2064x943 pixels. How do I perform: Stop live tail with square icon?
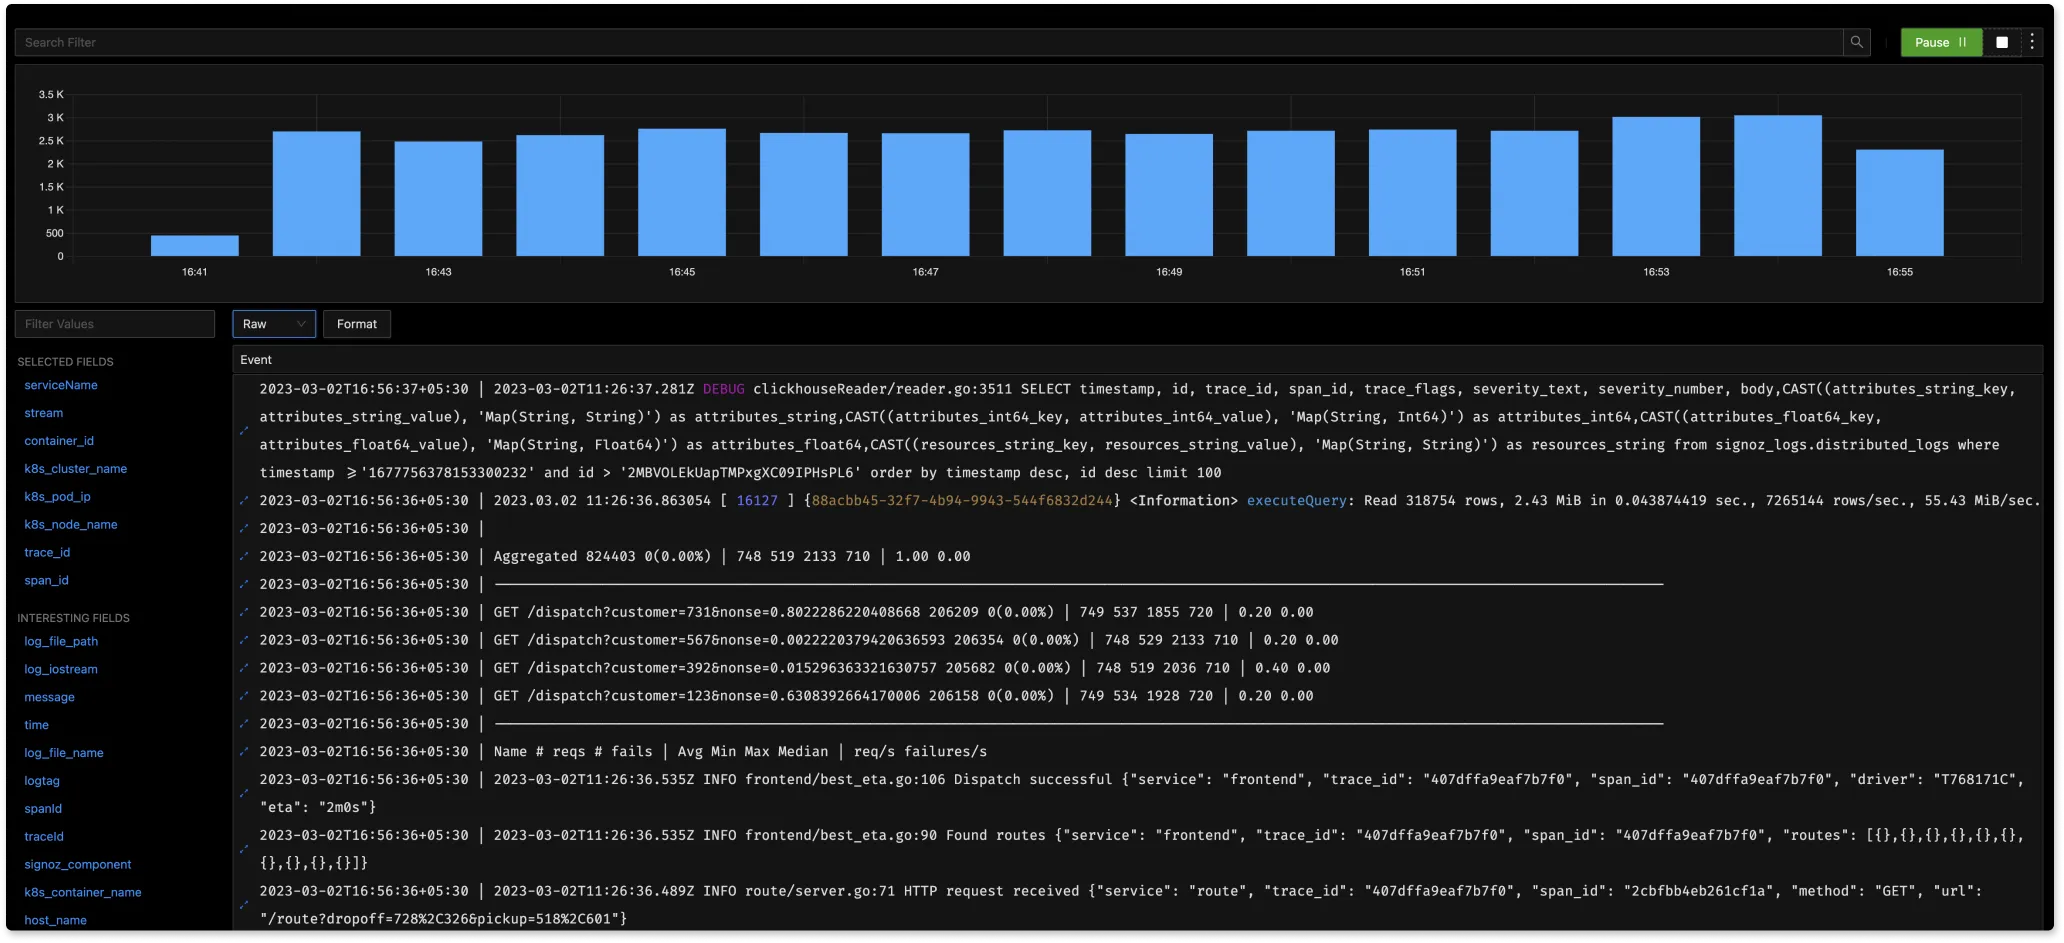click(x=2001, y=42)
